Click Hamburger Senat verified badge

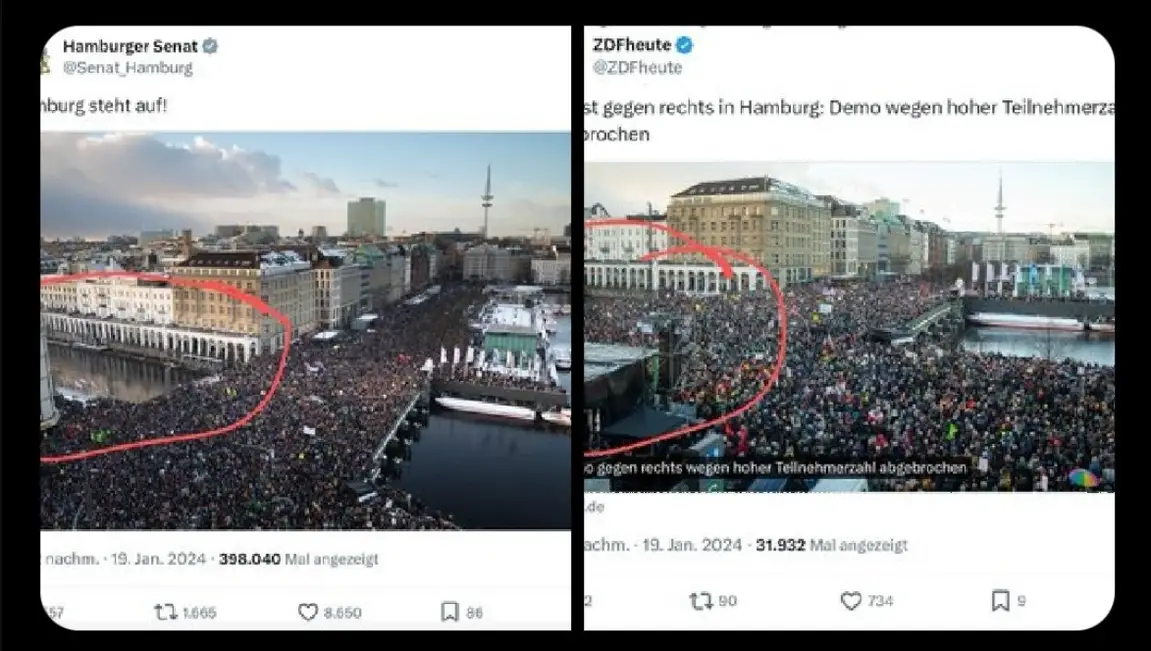(x=210, y=46)
